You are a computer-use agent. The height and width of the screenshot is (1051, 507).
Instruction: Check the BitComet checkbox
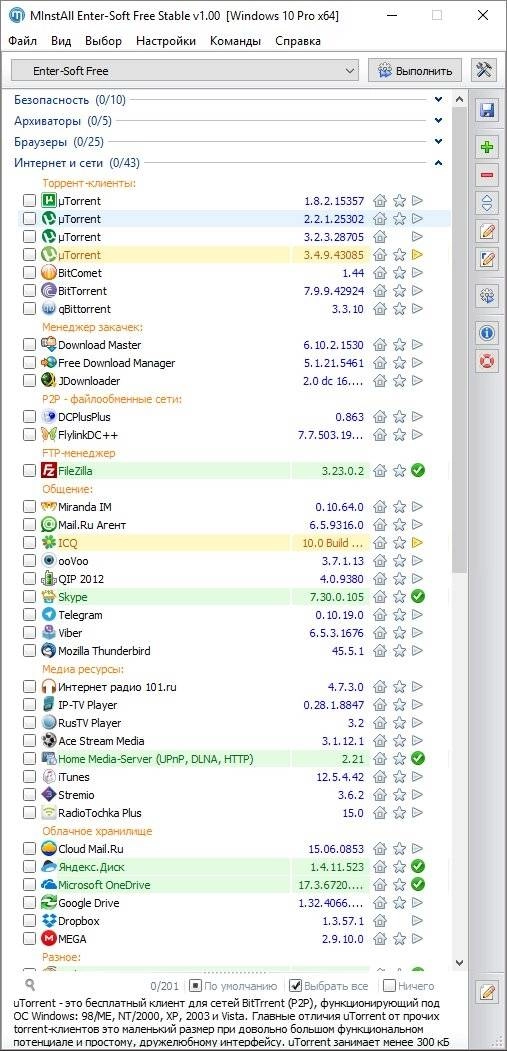pyautogui.click(x=30, y=273)
